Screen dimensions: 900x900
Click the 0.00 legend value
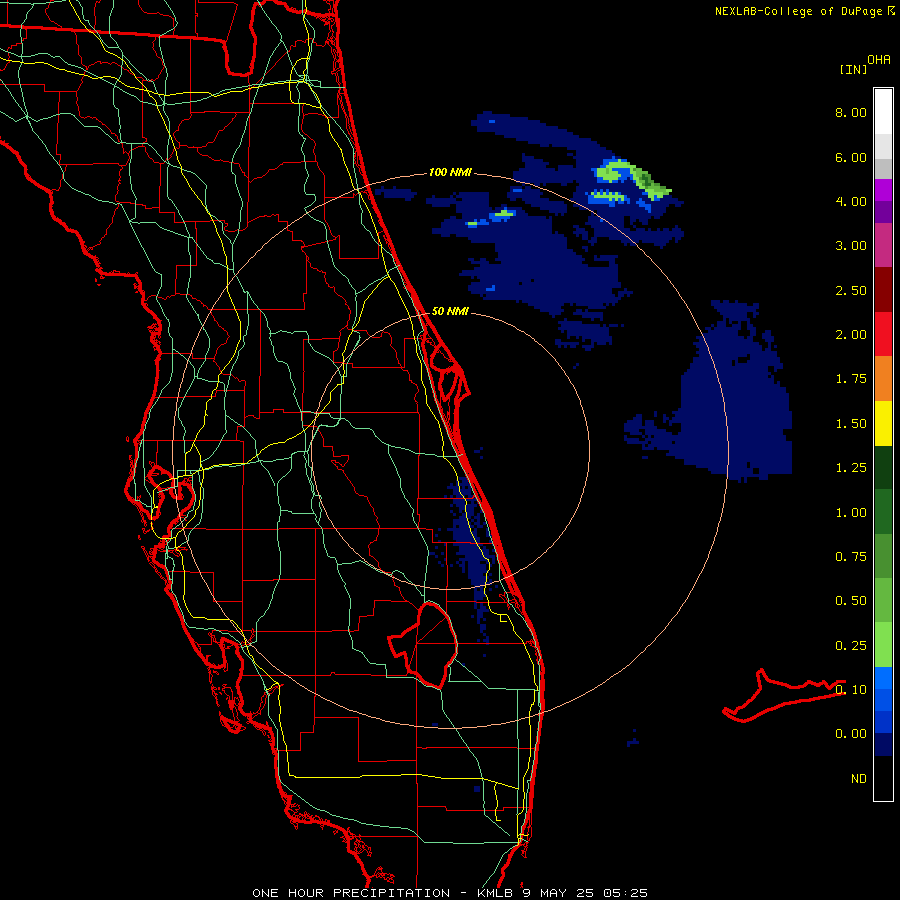click(x=851, y=734)
